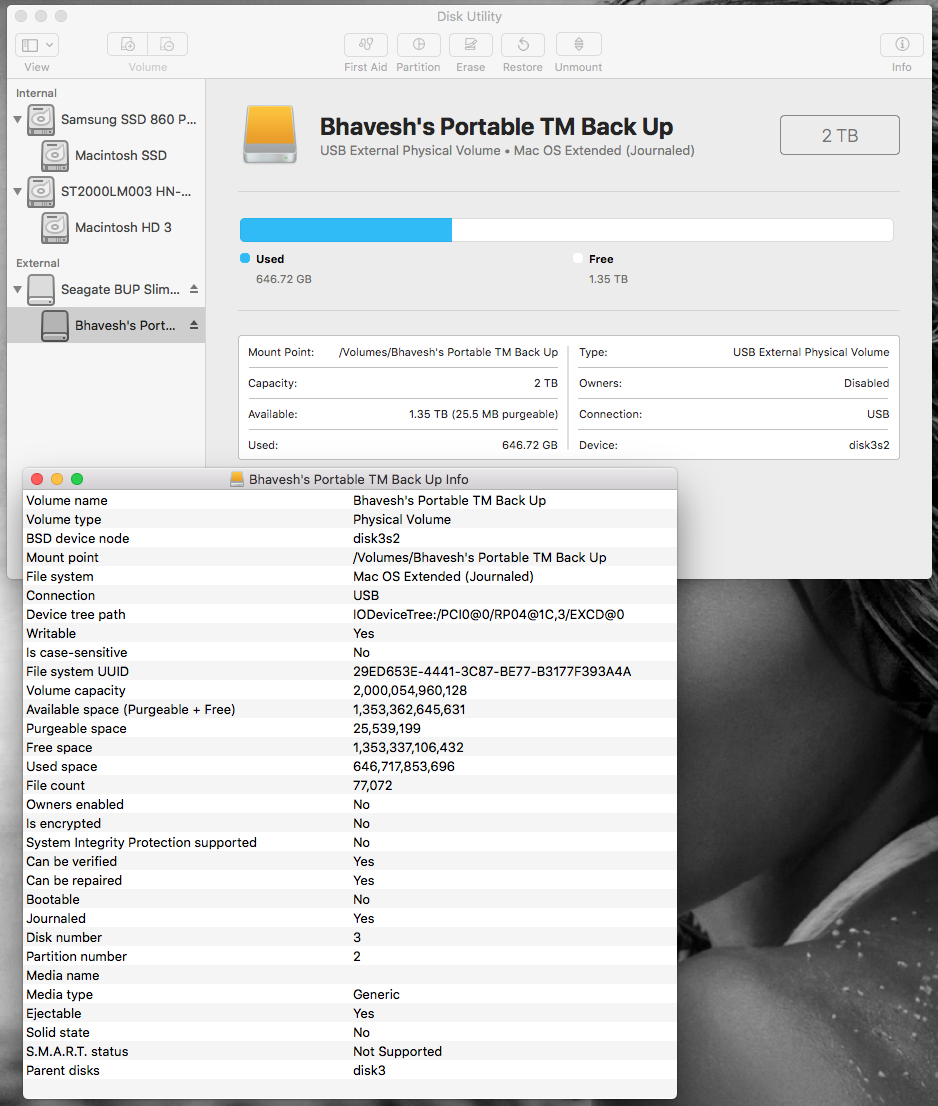Click the Purgeable space 25,539,199 value

pos(386,729)
